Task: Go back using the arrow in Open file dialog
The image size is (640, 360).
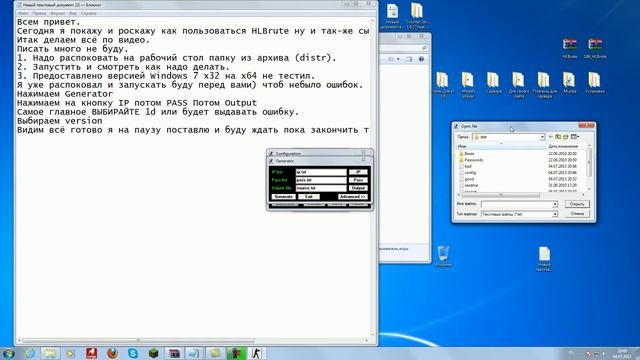Action: [551, 137]
